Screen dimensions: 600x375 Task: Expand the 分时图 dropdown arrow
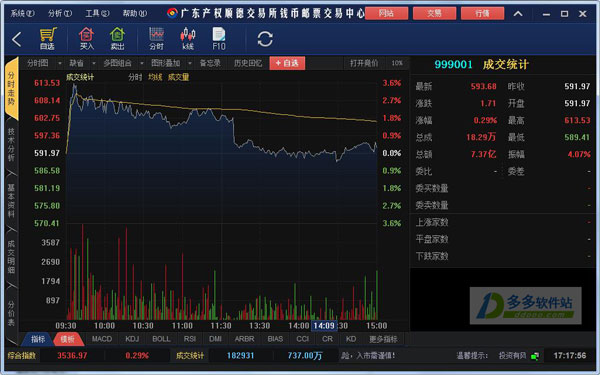[60, 64]
